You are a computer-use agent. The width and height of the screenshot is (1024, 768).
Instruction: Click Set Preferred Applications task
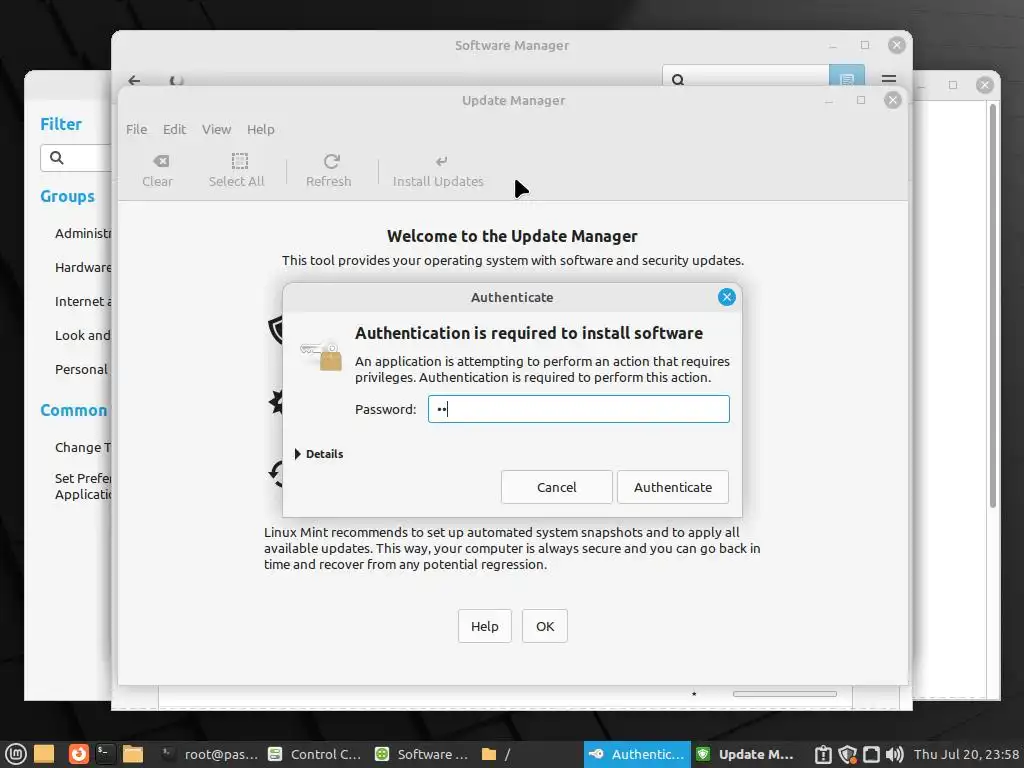click(83, 487)
